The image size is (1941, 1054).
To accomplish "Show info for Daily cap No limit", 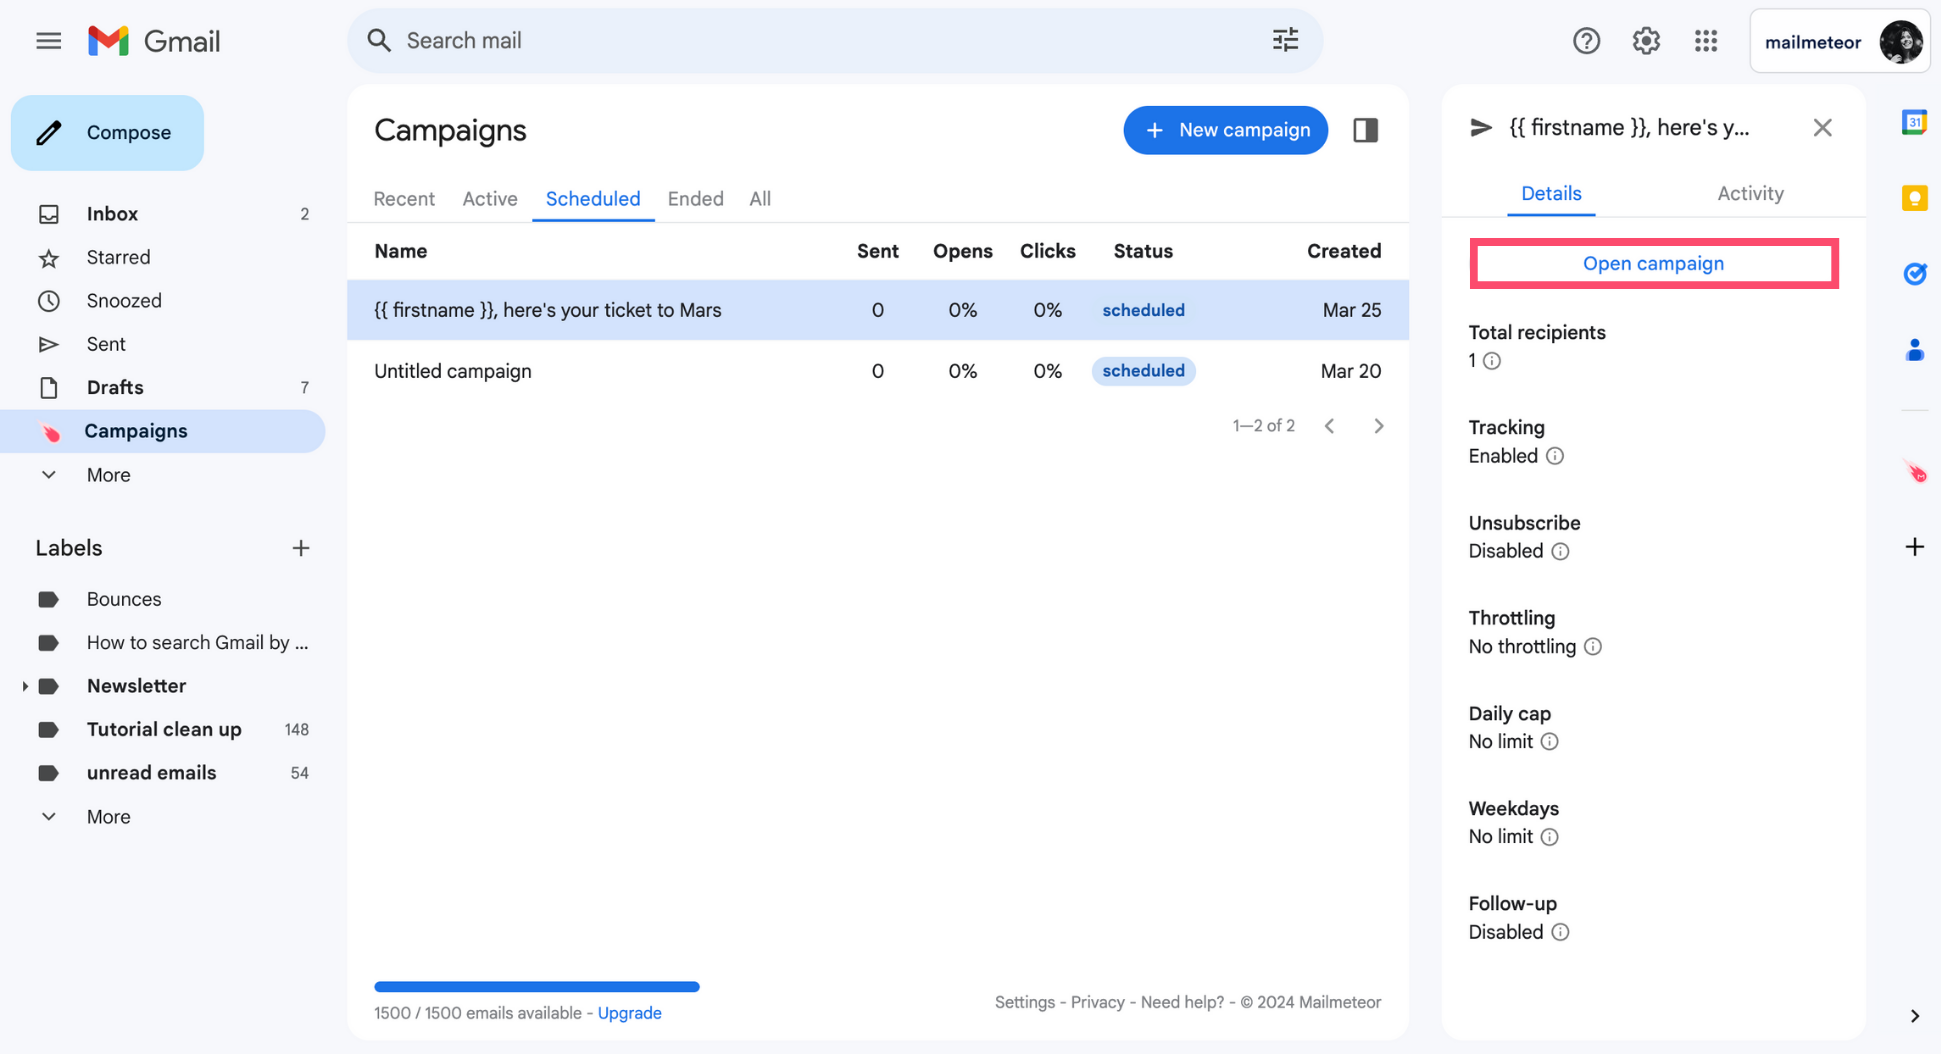I will pyautogui.click(x=1549, y=742).
